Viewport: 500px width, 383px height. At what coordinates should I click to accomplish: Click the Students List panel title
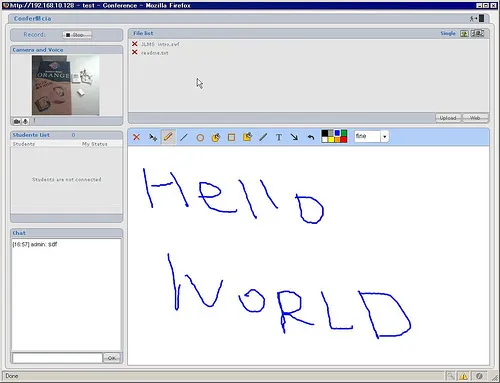(x=31, y=135)
